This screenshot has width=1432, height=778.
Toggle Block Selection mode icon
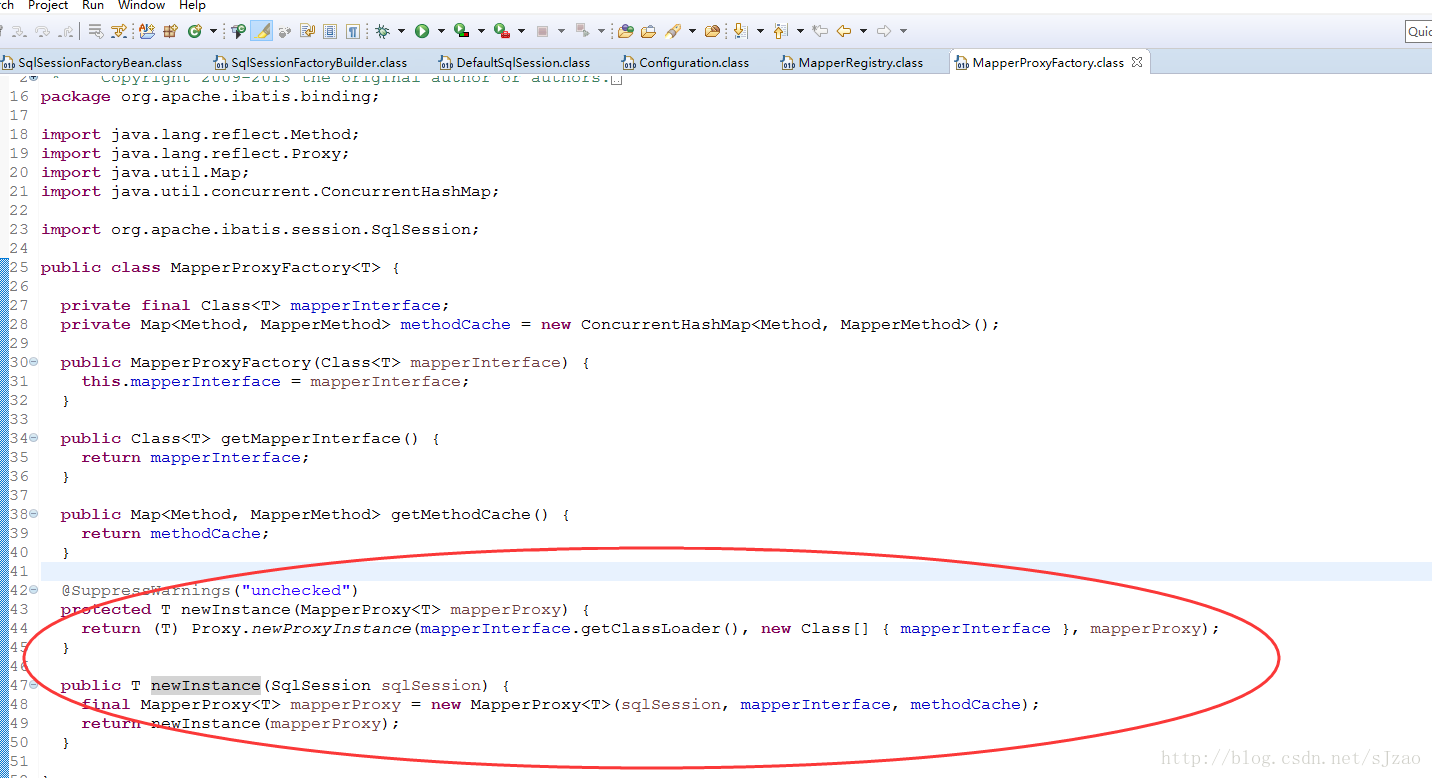pos(330,31)
